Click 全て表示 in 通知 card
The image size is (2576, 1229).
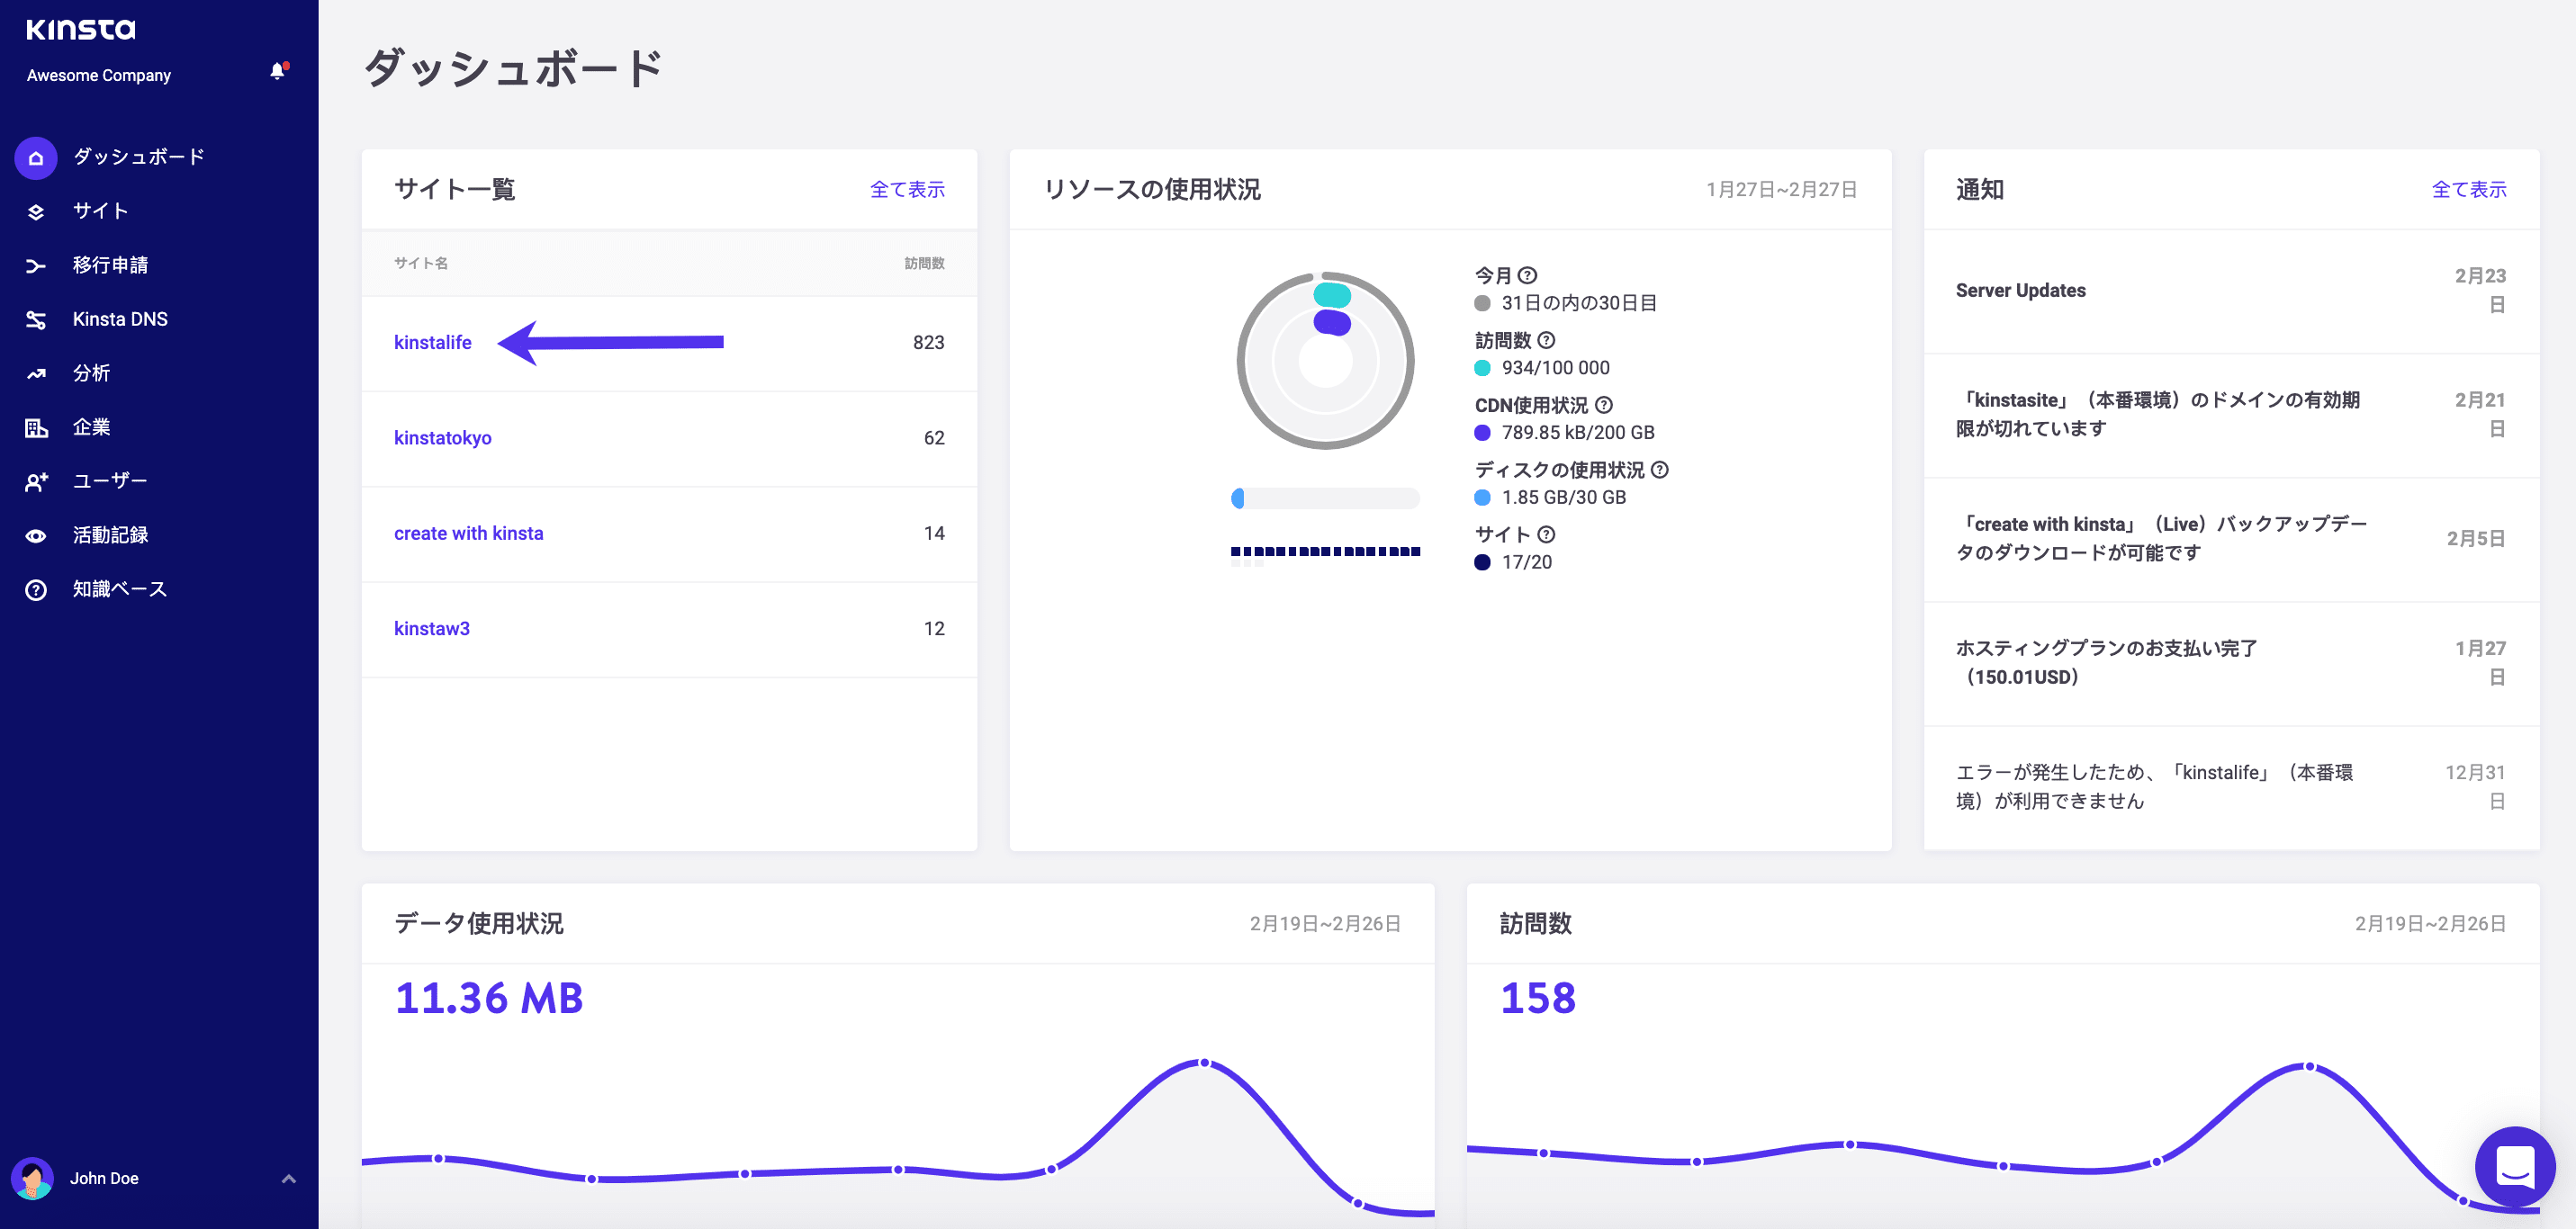[2469, 189]
